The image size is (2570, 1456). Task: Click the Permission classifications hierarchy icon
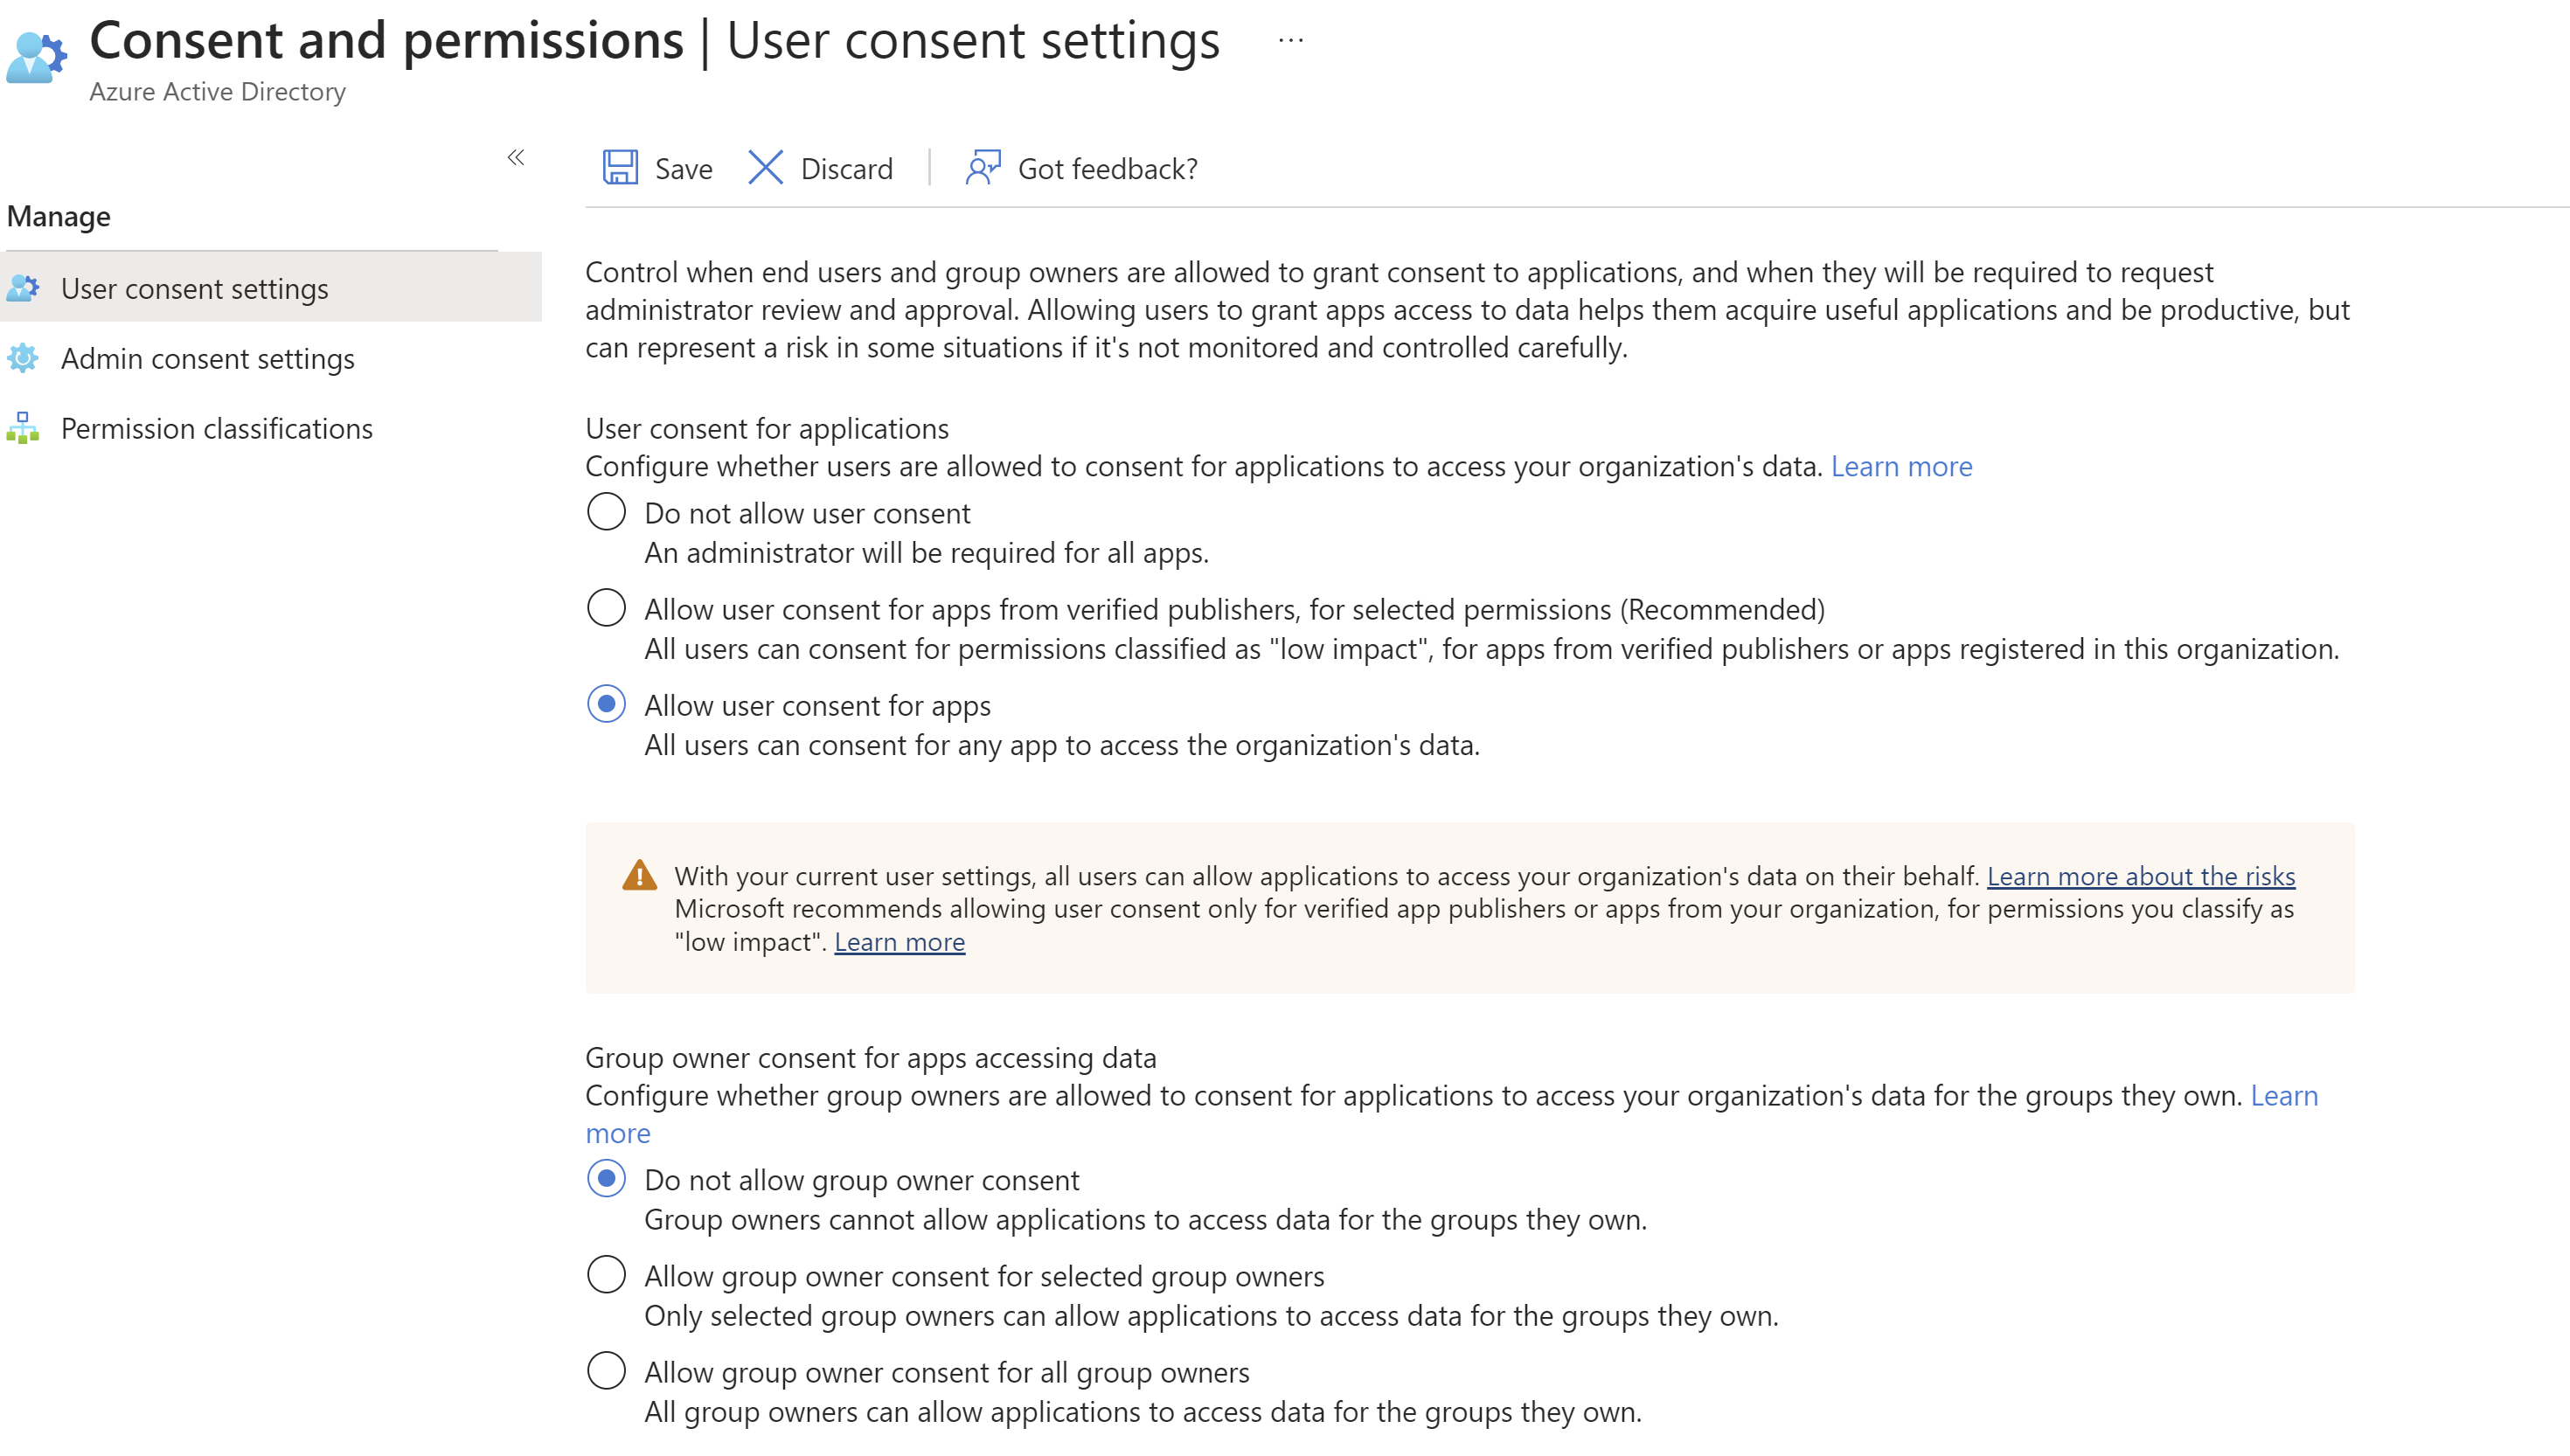(23, 428)
